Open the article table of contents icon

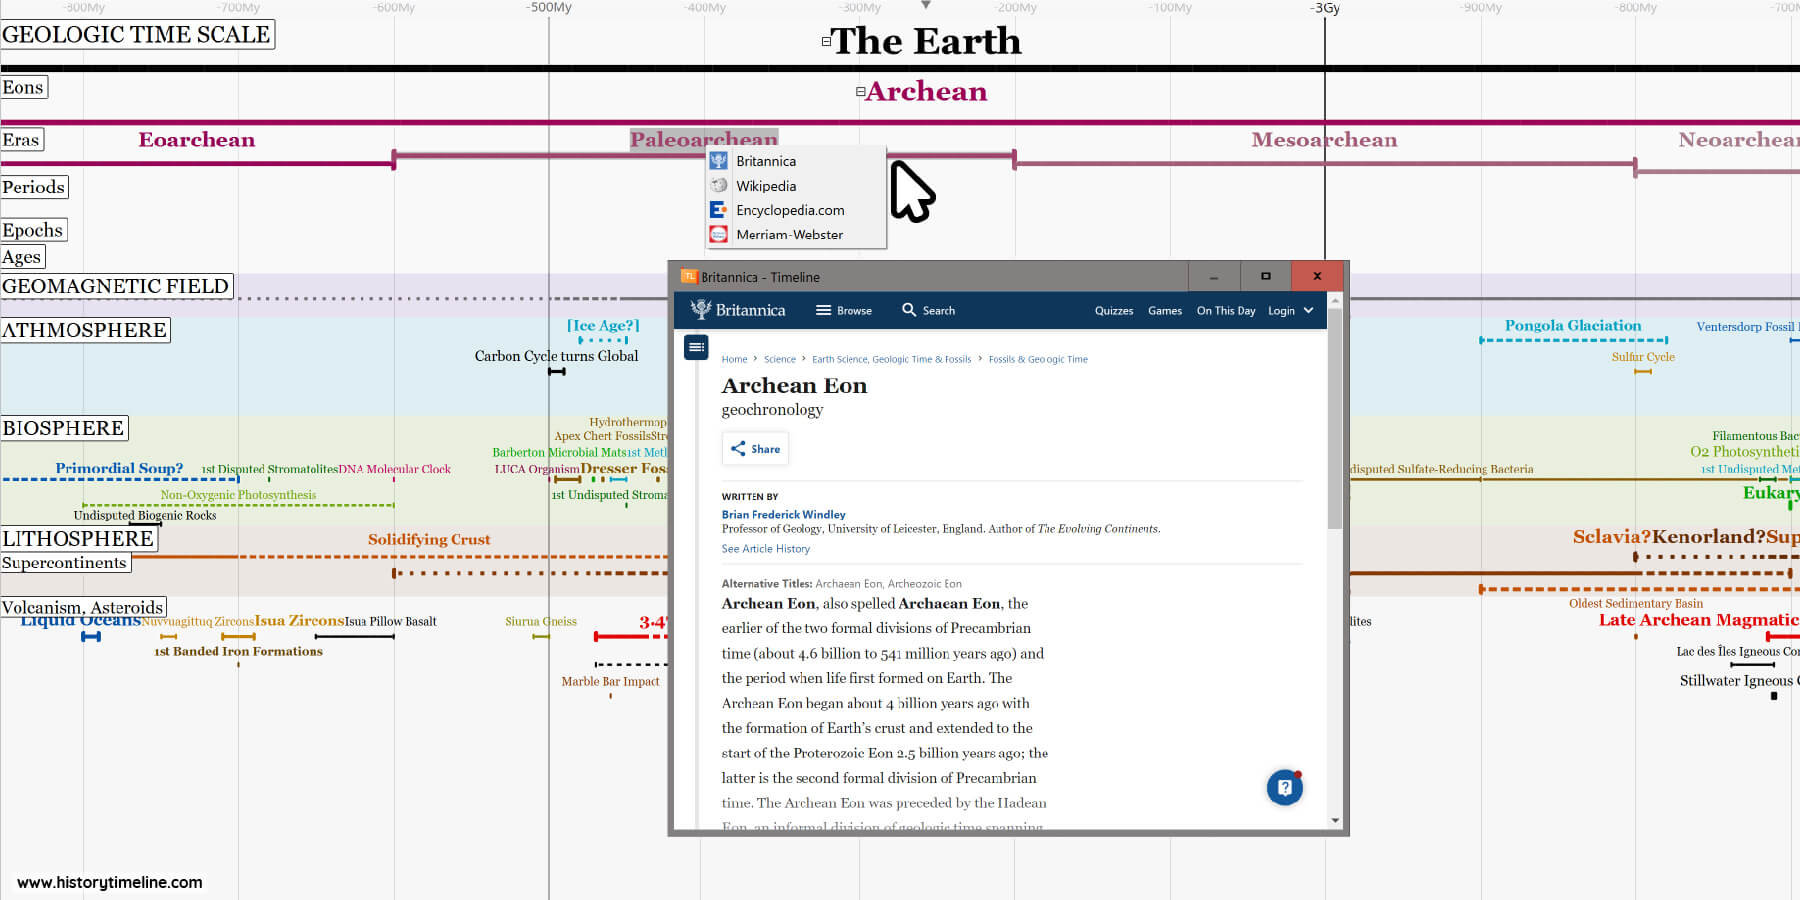click(x=697, y=347)
